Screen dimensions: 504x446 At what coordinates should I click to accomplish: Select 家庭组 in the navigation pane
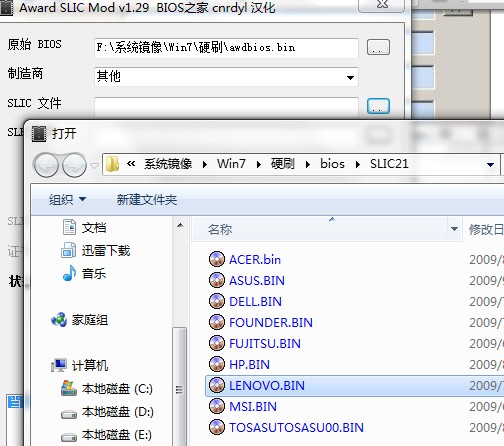[90, 320]
